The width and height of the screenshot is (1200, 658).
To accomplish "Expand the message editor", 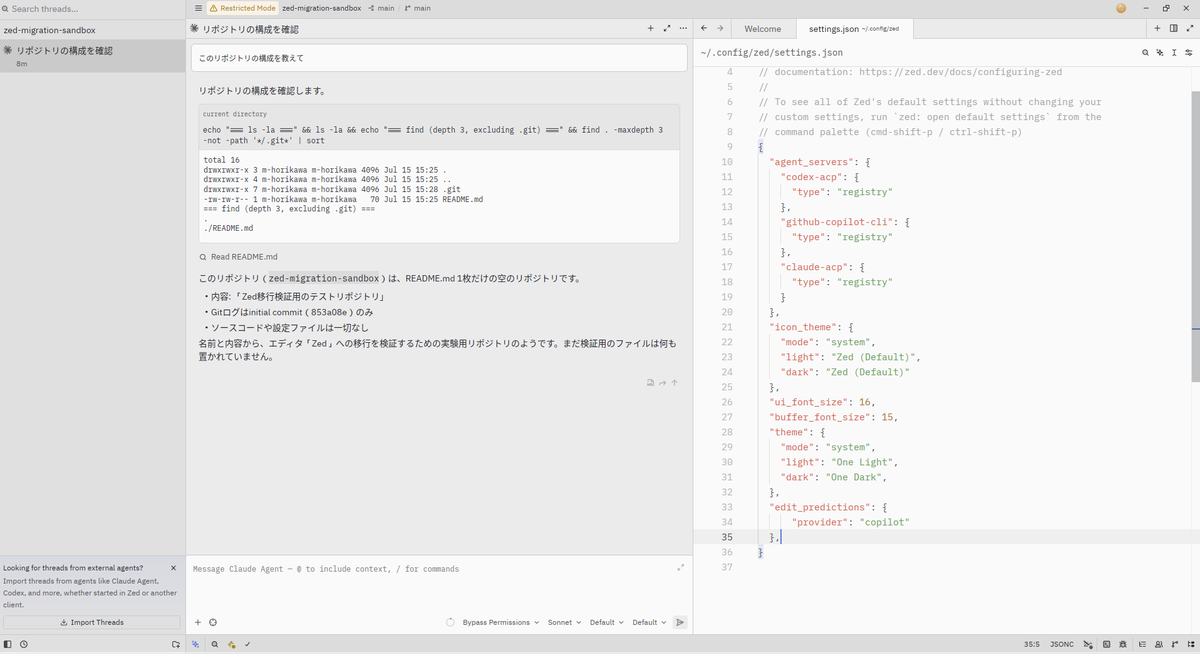I will tap(681, 568).
